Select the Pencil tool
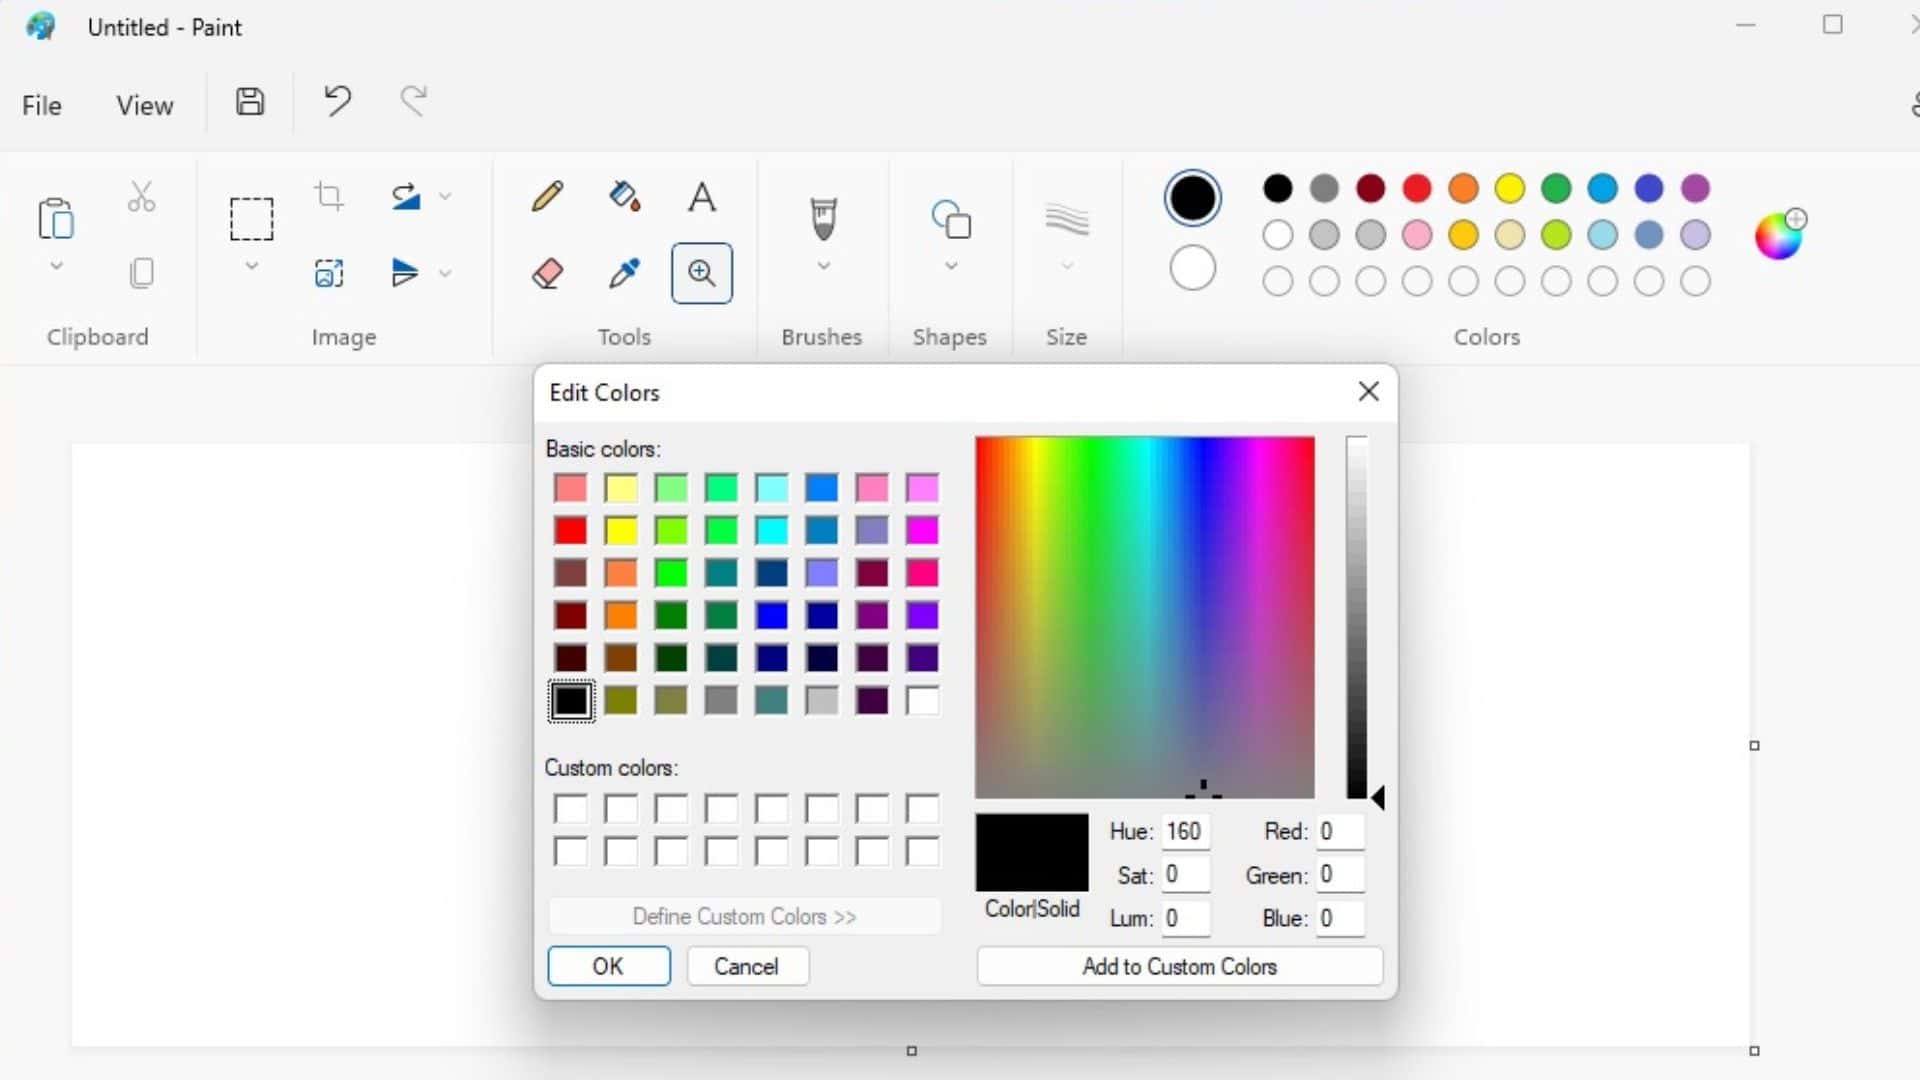 [x=547, y=196]
